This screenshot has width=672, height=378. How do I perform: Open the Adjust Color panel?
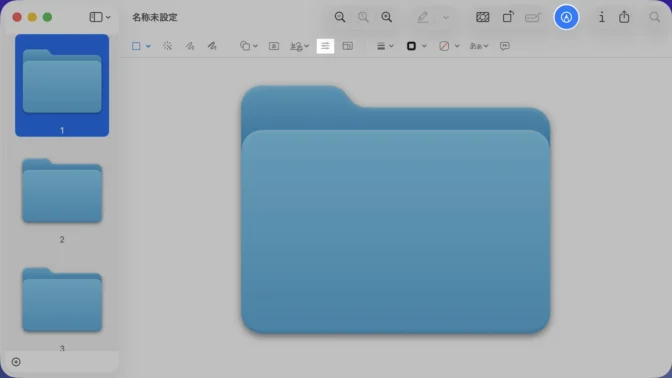[x=325, y=46]
